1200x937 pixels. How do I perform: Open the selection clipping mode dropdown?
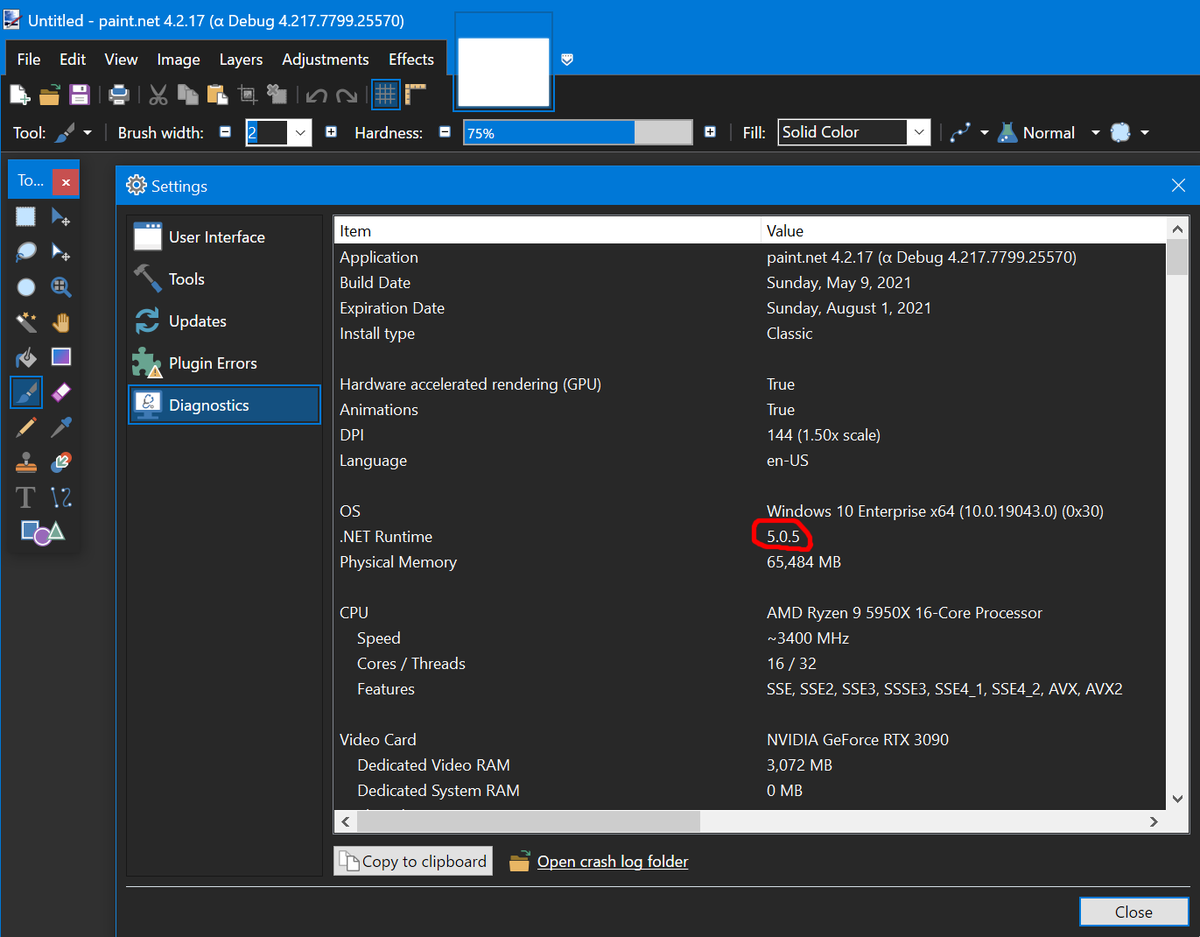[1129, 132]
